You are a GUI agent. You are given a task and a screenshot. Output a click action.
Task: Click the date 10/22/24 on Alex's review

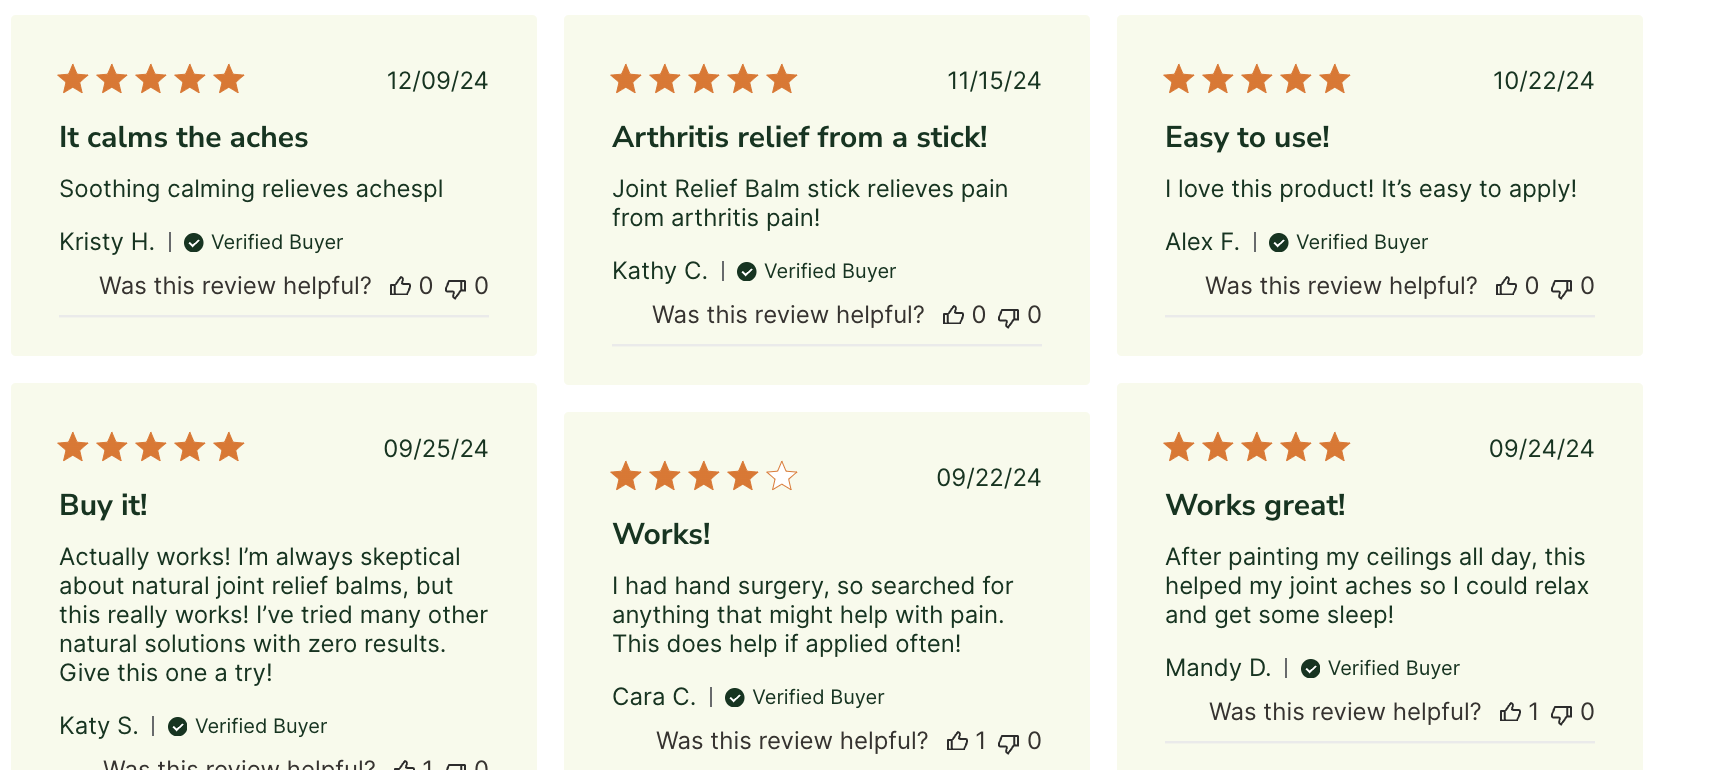pos(1543,81)
